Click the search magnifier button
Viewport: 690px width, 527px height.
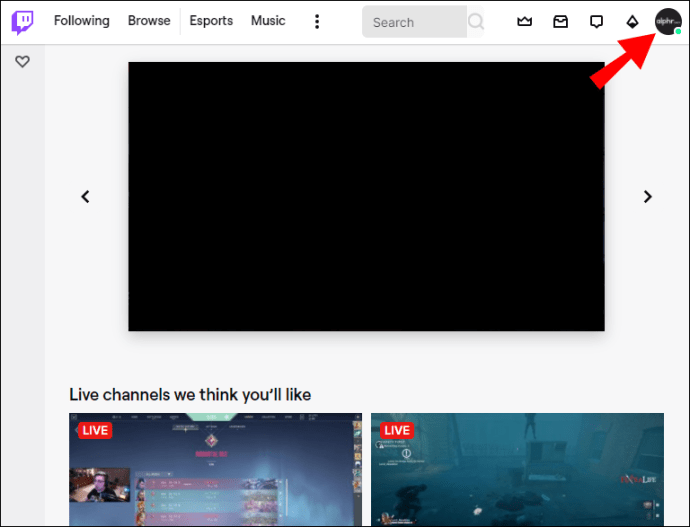tap(475, 22)
